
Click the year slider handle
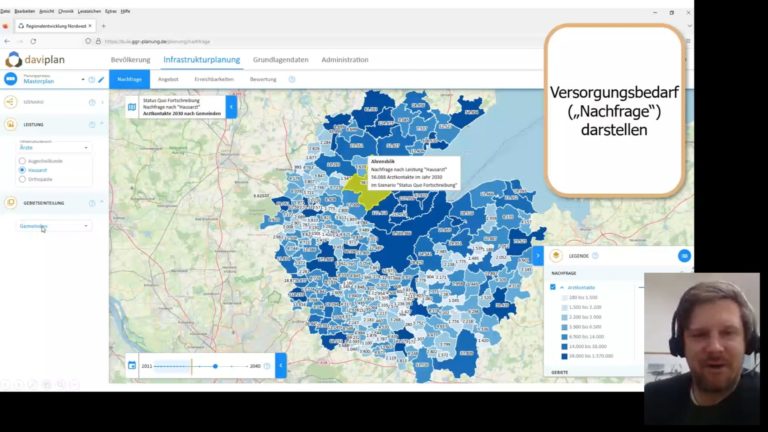pos(215,366)
